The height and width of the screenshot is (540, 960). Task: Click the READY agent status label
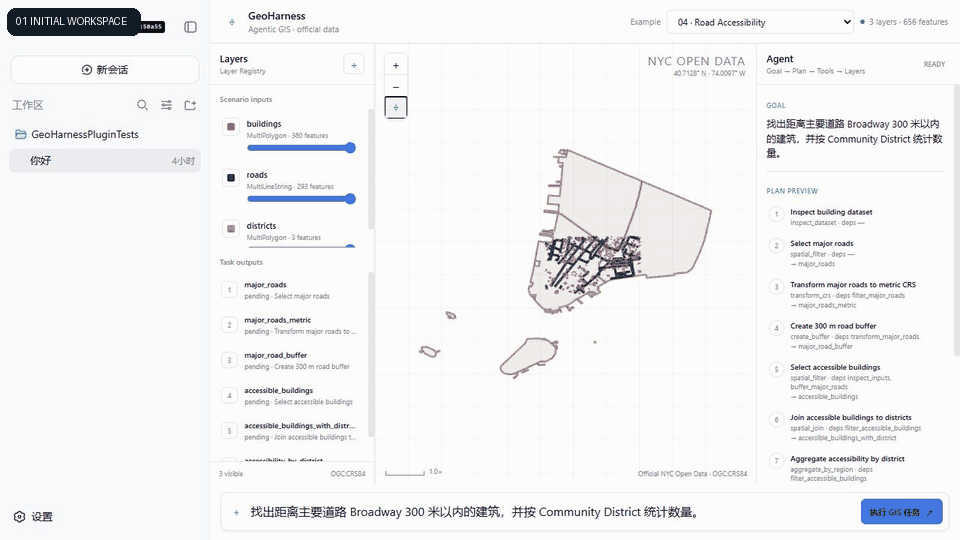pos(934,64)
